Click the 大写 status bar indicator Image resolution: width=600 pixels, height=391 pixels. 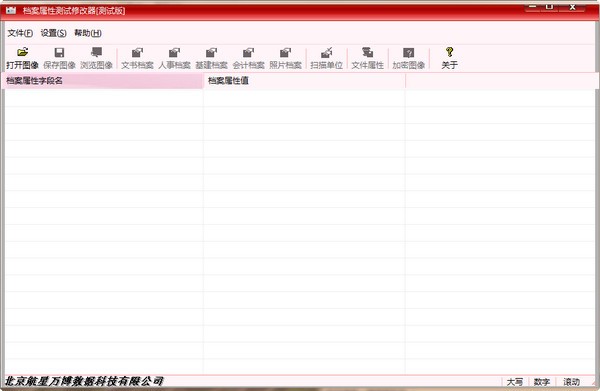tap(515, 381)
